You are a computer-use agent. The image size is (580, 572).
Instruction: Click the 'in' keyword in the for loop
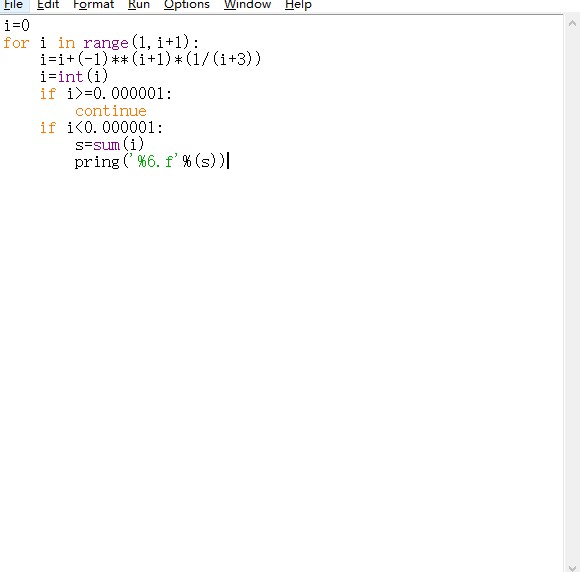(x=66, y=43)
